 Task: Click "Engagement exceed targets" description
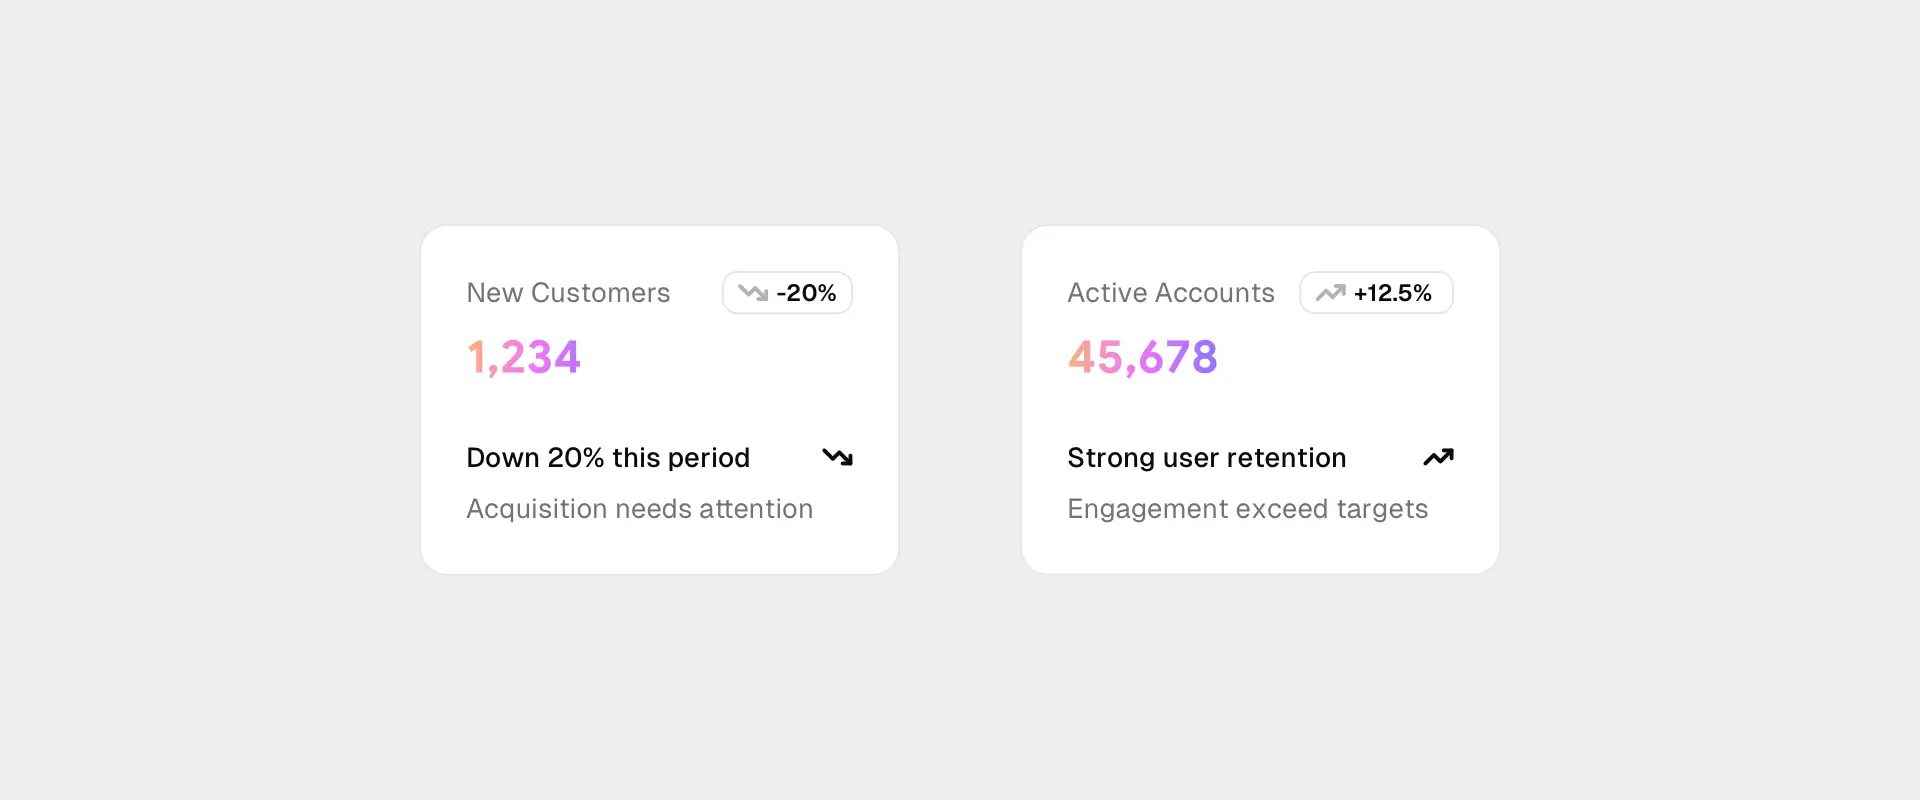coord(1247,509)
